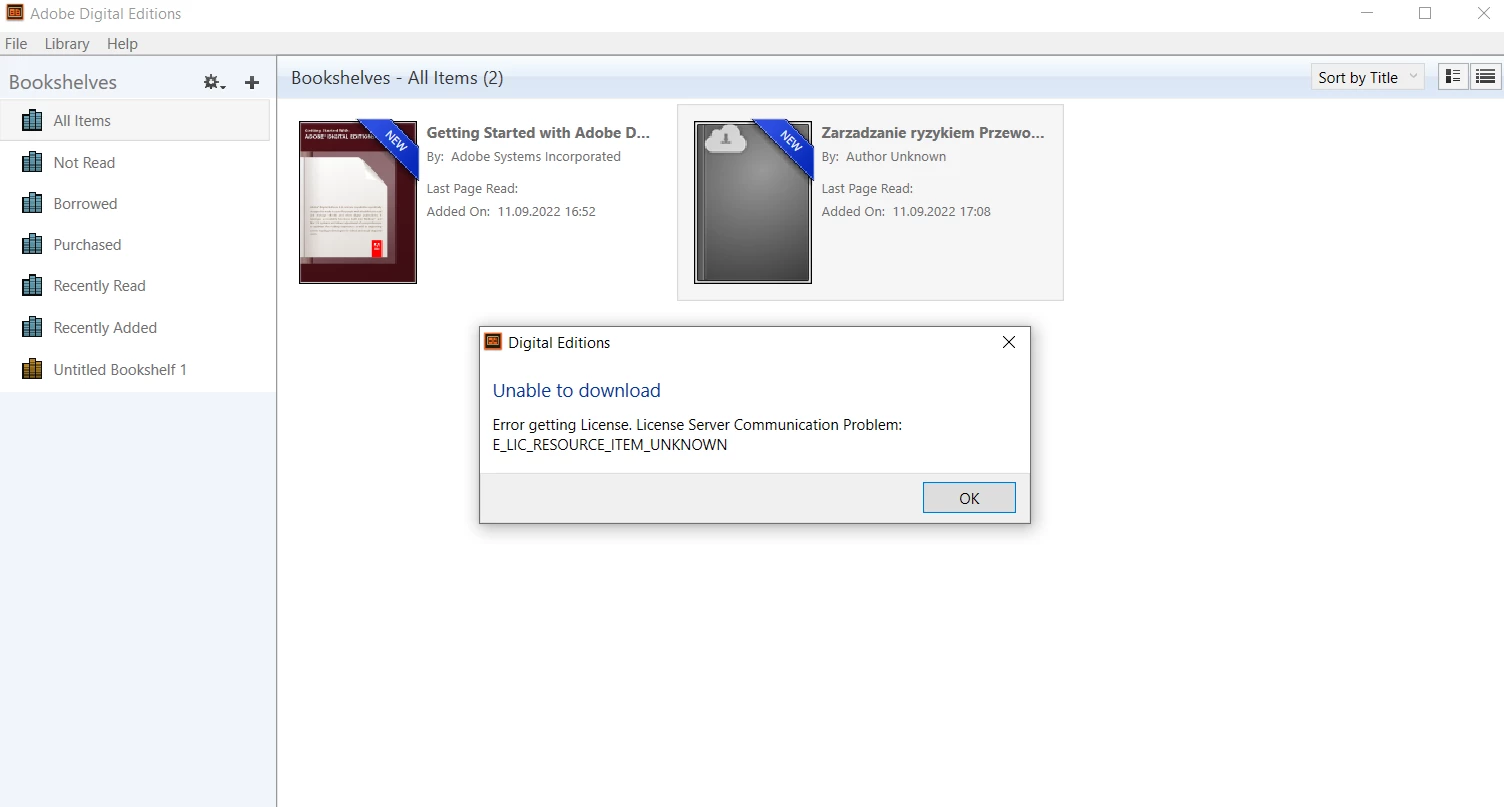Open the File menu
Viewport: 1504px width, 807px height.
click(16, 44)
